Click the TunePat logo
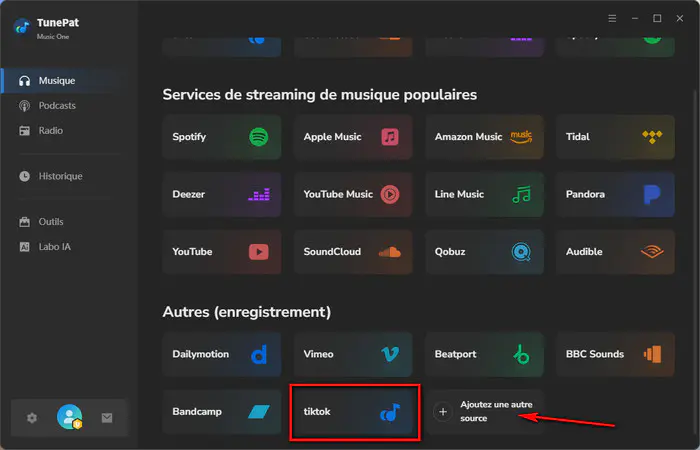Viewport: 700px width, 450px height. tap(22, 27)
